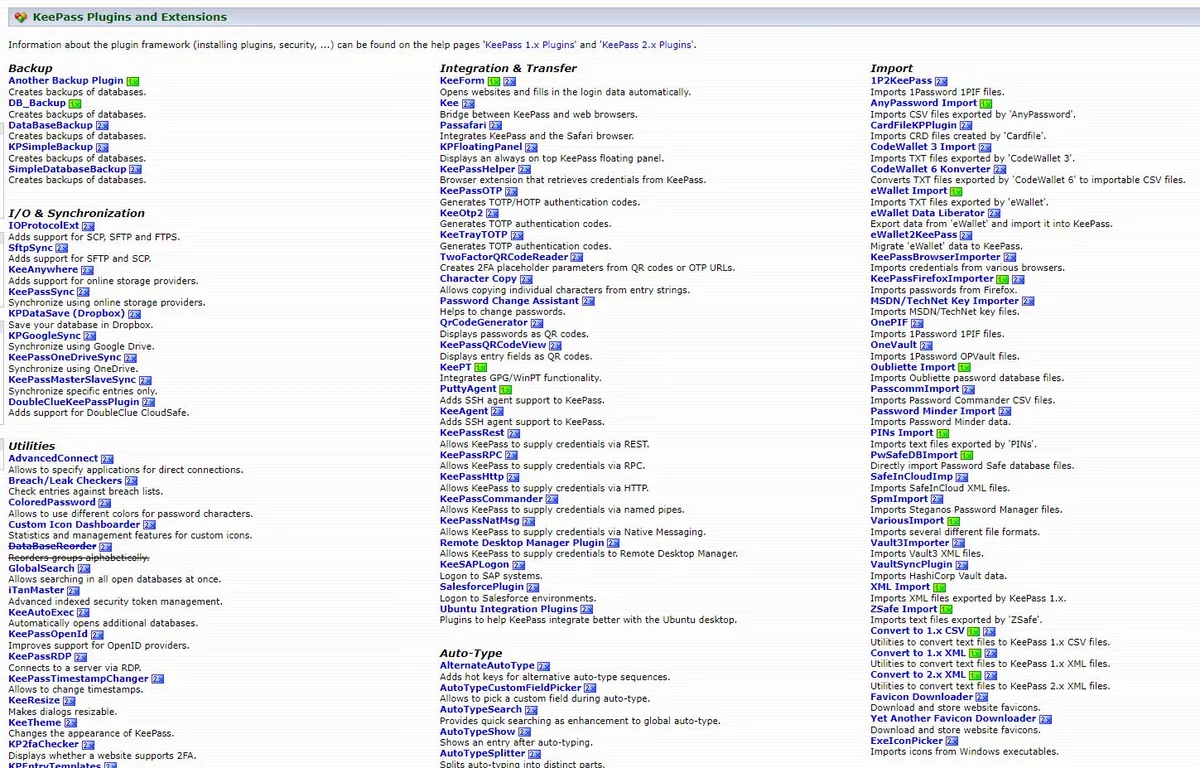
Task: Open the Remote Desktop Manager Plugin link
Action: click(x=522, y=543)
